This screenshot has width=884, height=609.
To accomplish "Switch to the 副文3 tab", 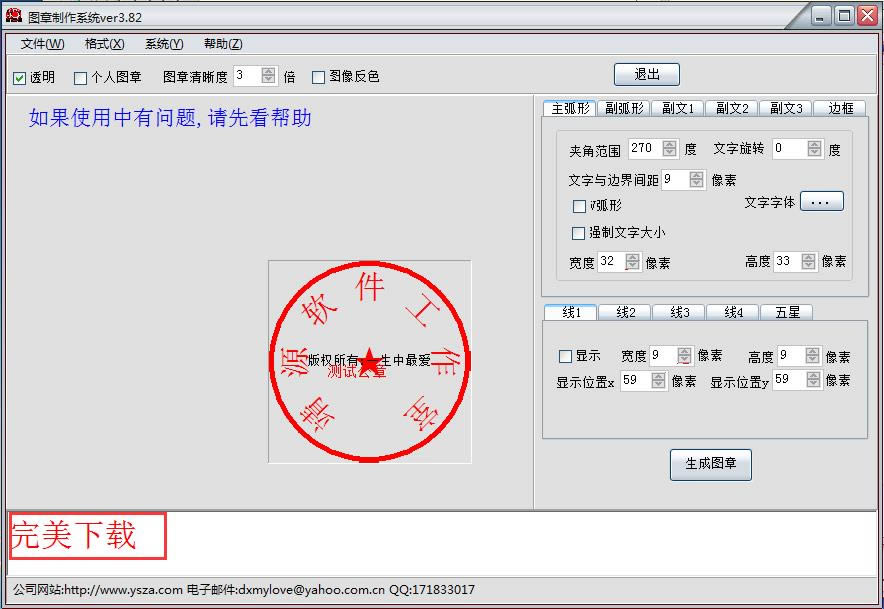I will tap(786, 108).
